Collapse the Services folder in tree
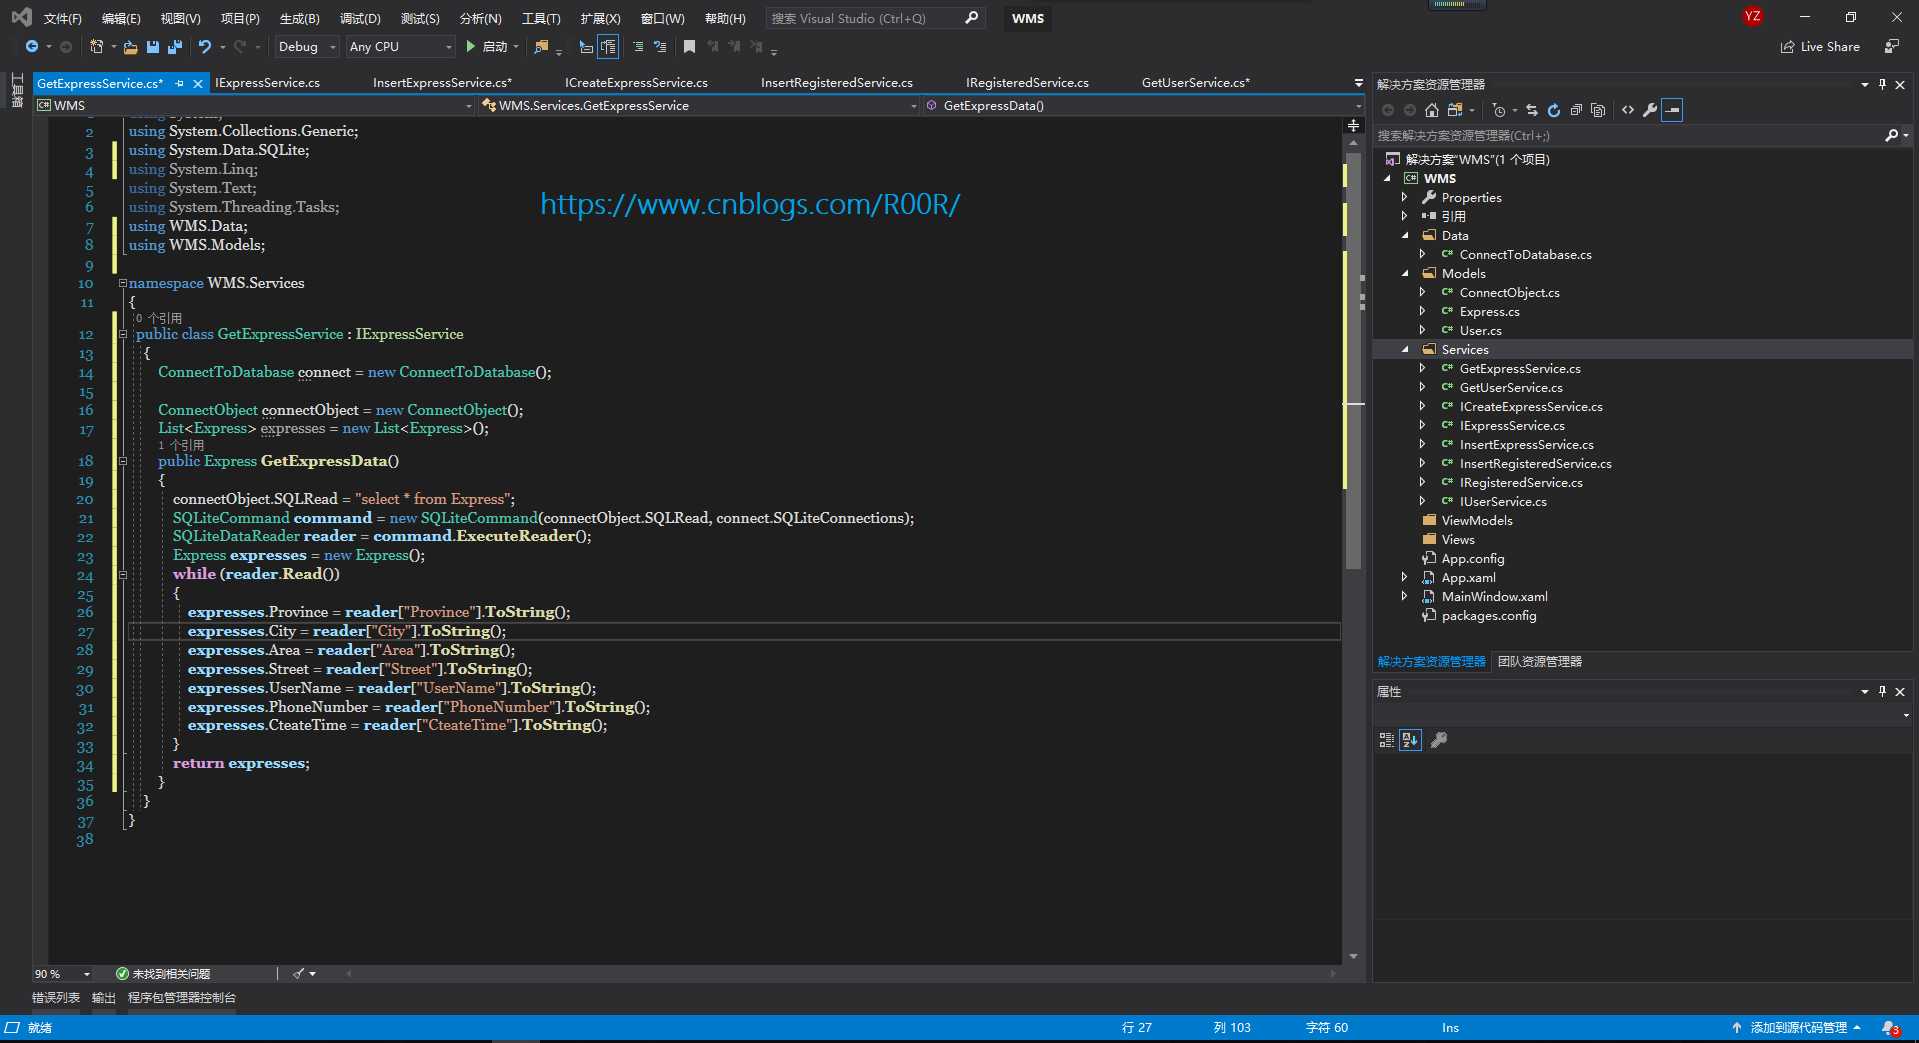1919x1043 pixels. pyautogui.click(x=1405, y=350)
